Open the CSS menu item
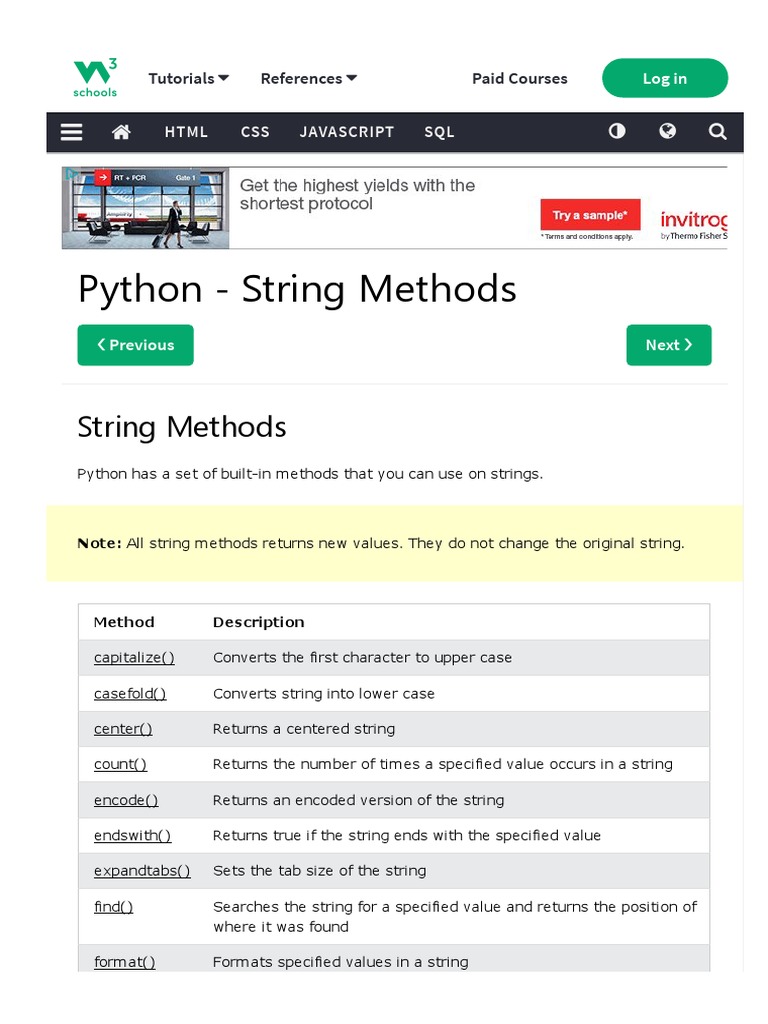This screenshot has width=768, height=1024. [x=255, y=132]
